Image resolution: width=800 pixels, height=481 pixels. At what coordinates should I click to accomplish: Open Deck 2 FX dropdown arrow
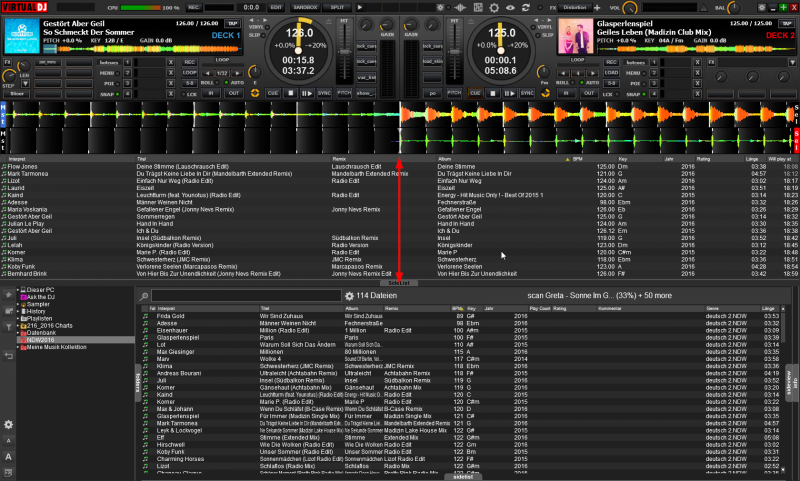tap(792, 62)
